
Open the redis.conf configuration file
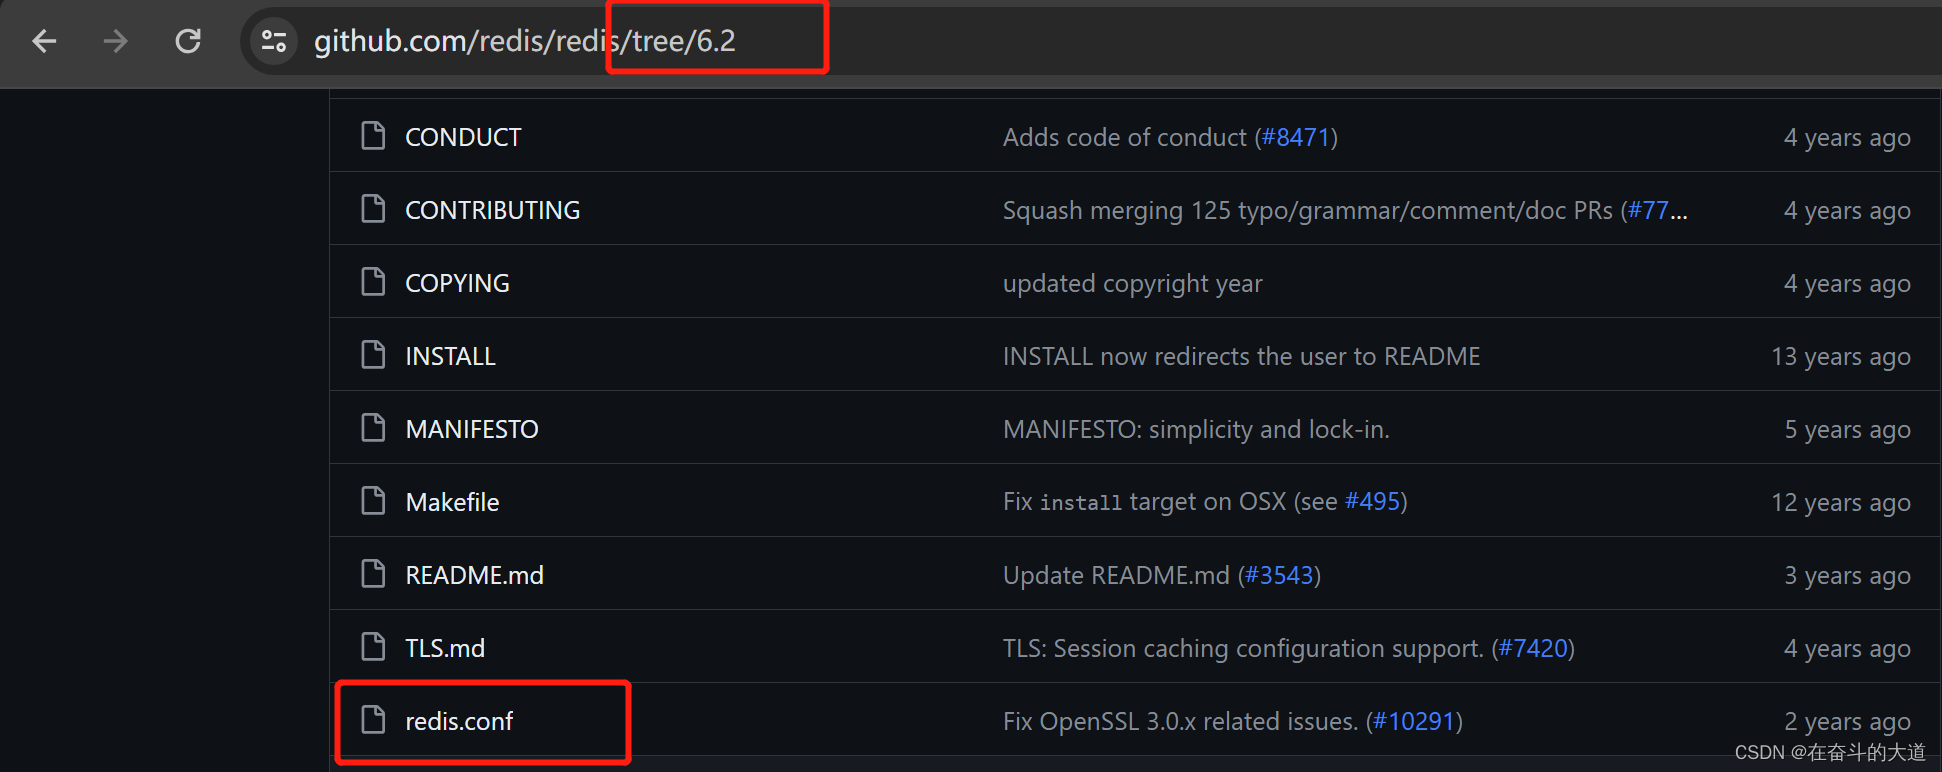tap(459, 720)
